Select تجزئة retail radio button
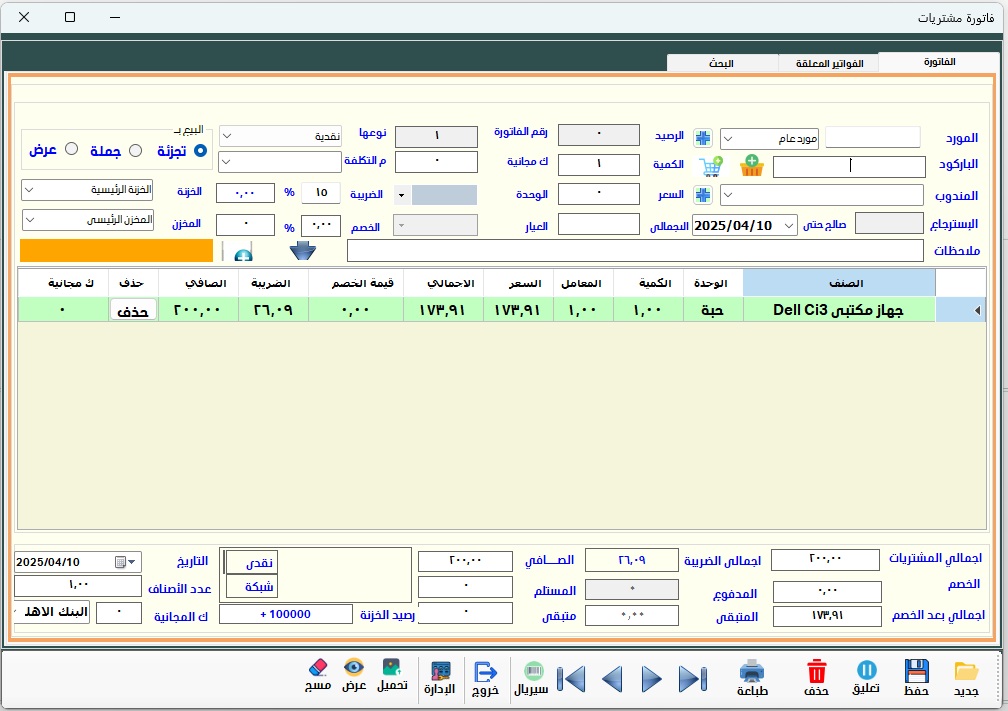 click(201, 150)
